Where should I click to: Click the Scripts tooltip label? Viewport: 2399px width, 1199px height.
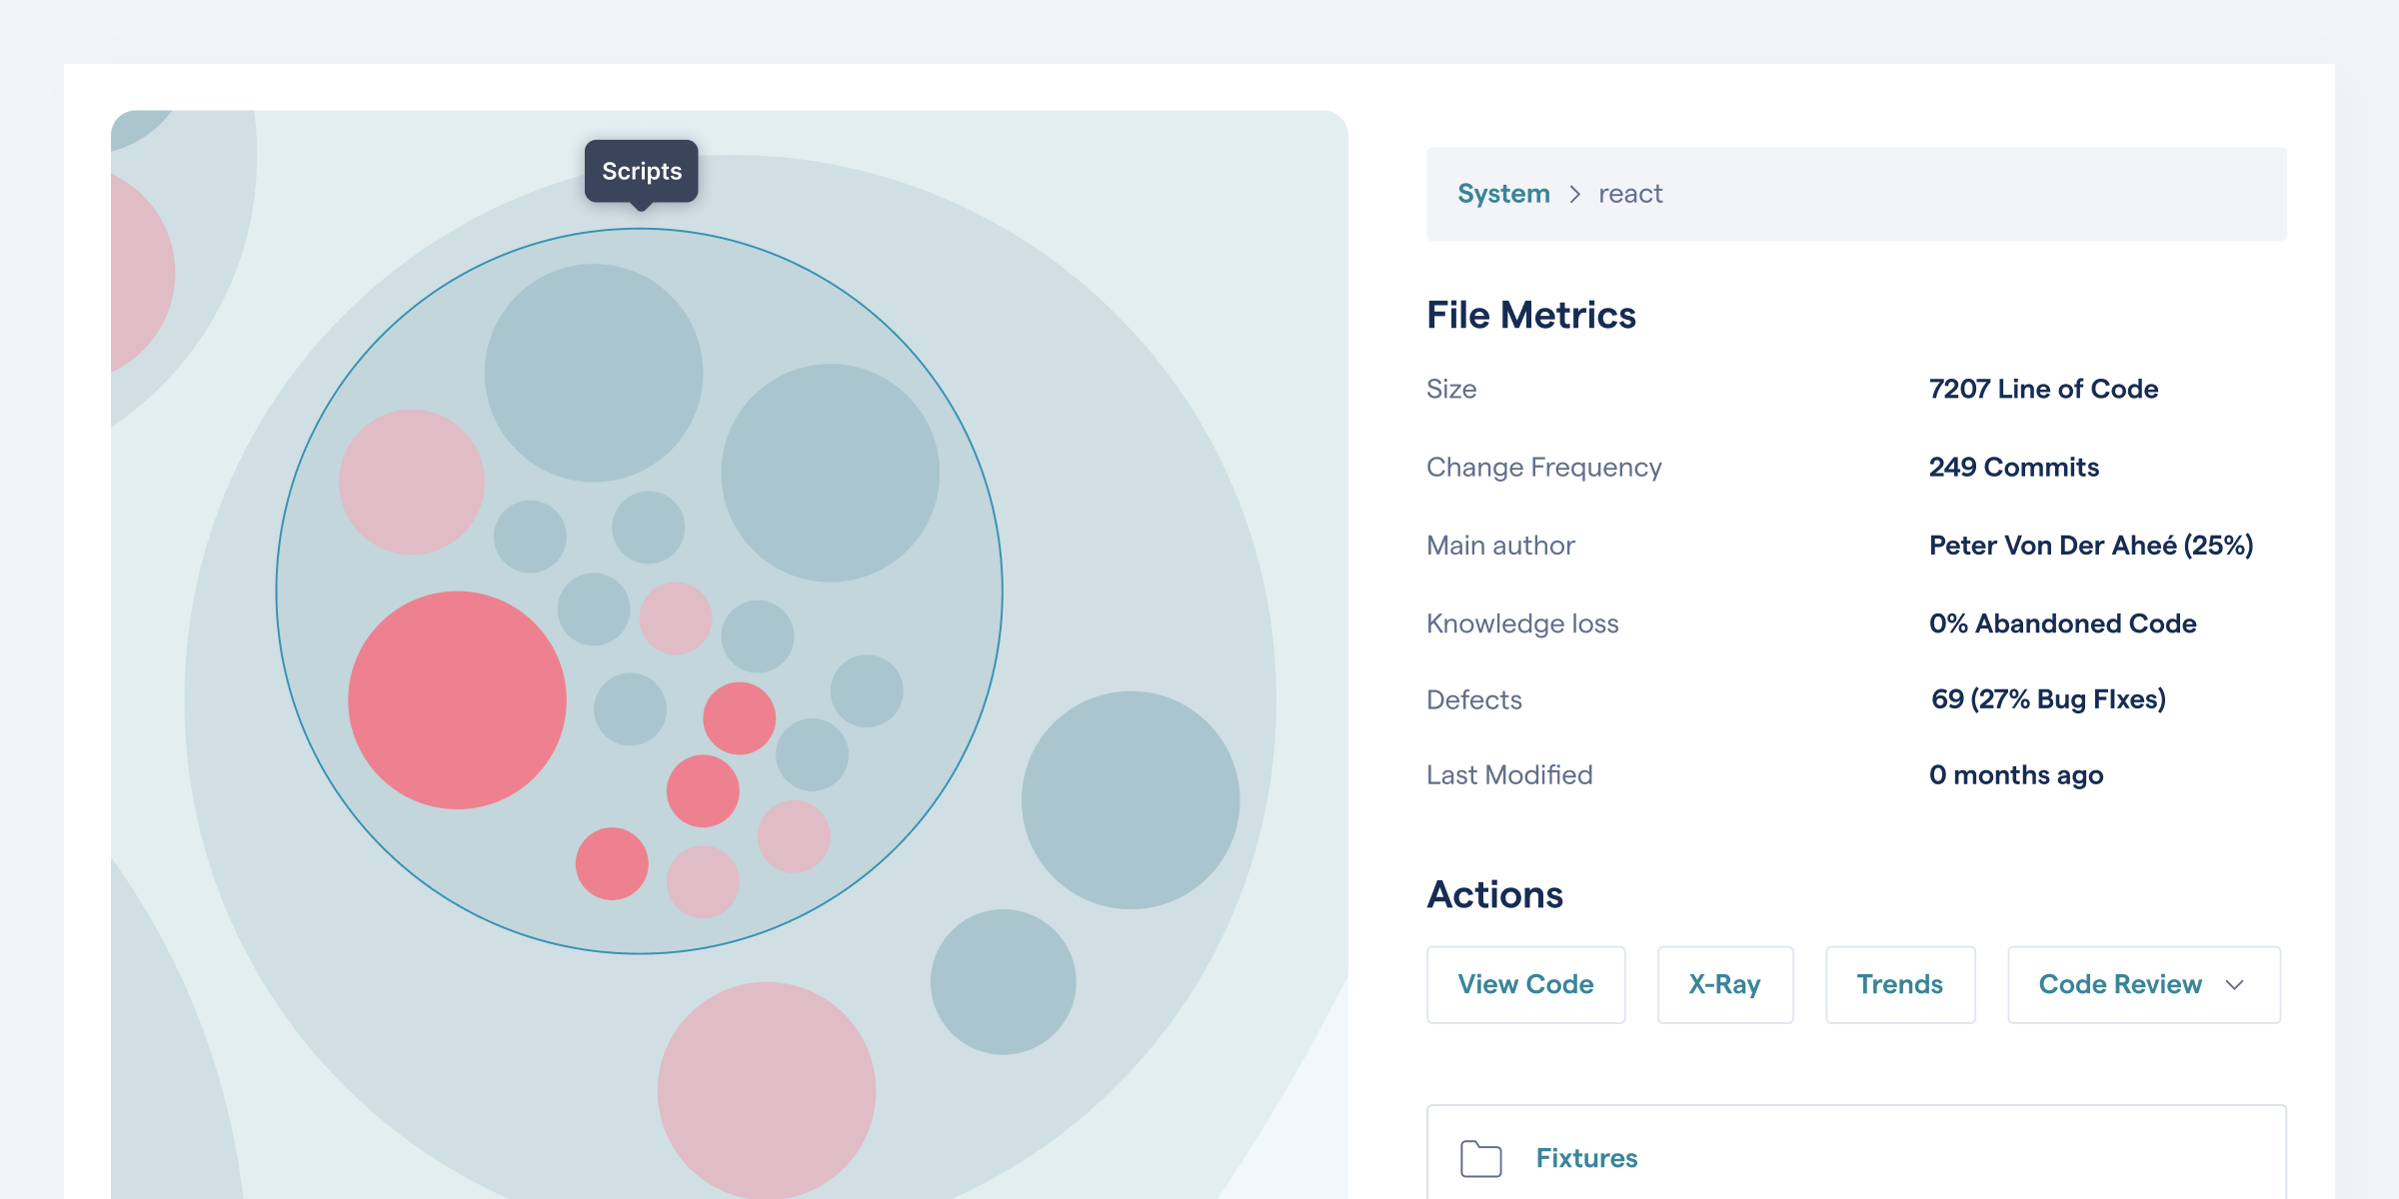click(x=641, y=171)
